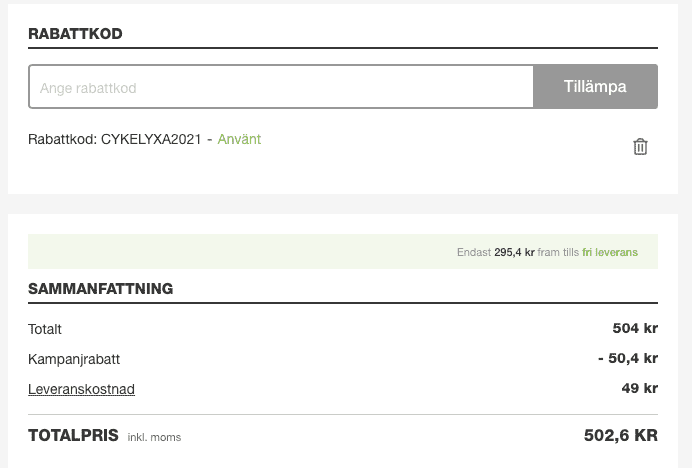Open the Leveranskostnad link

click(x=81, y=389)
